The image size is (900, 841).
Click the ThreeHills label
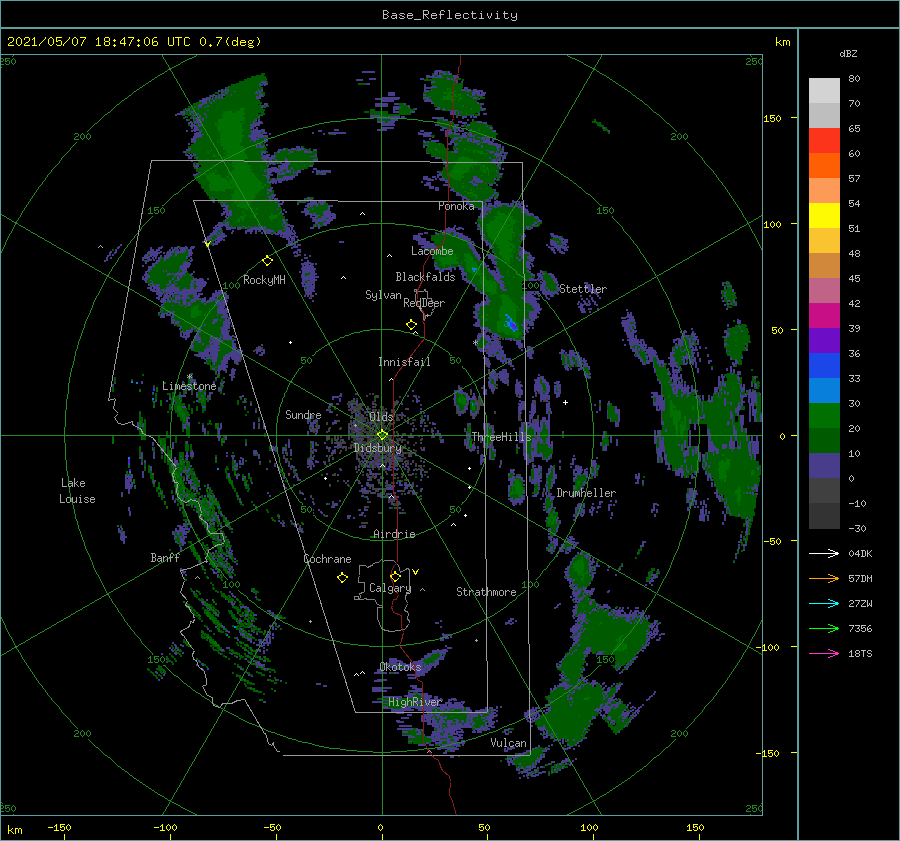click(x=502, y=437)
